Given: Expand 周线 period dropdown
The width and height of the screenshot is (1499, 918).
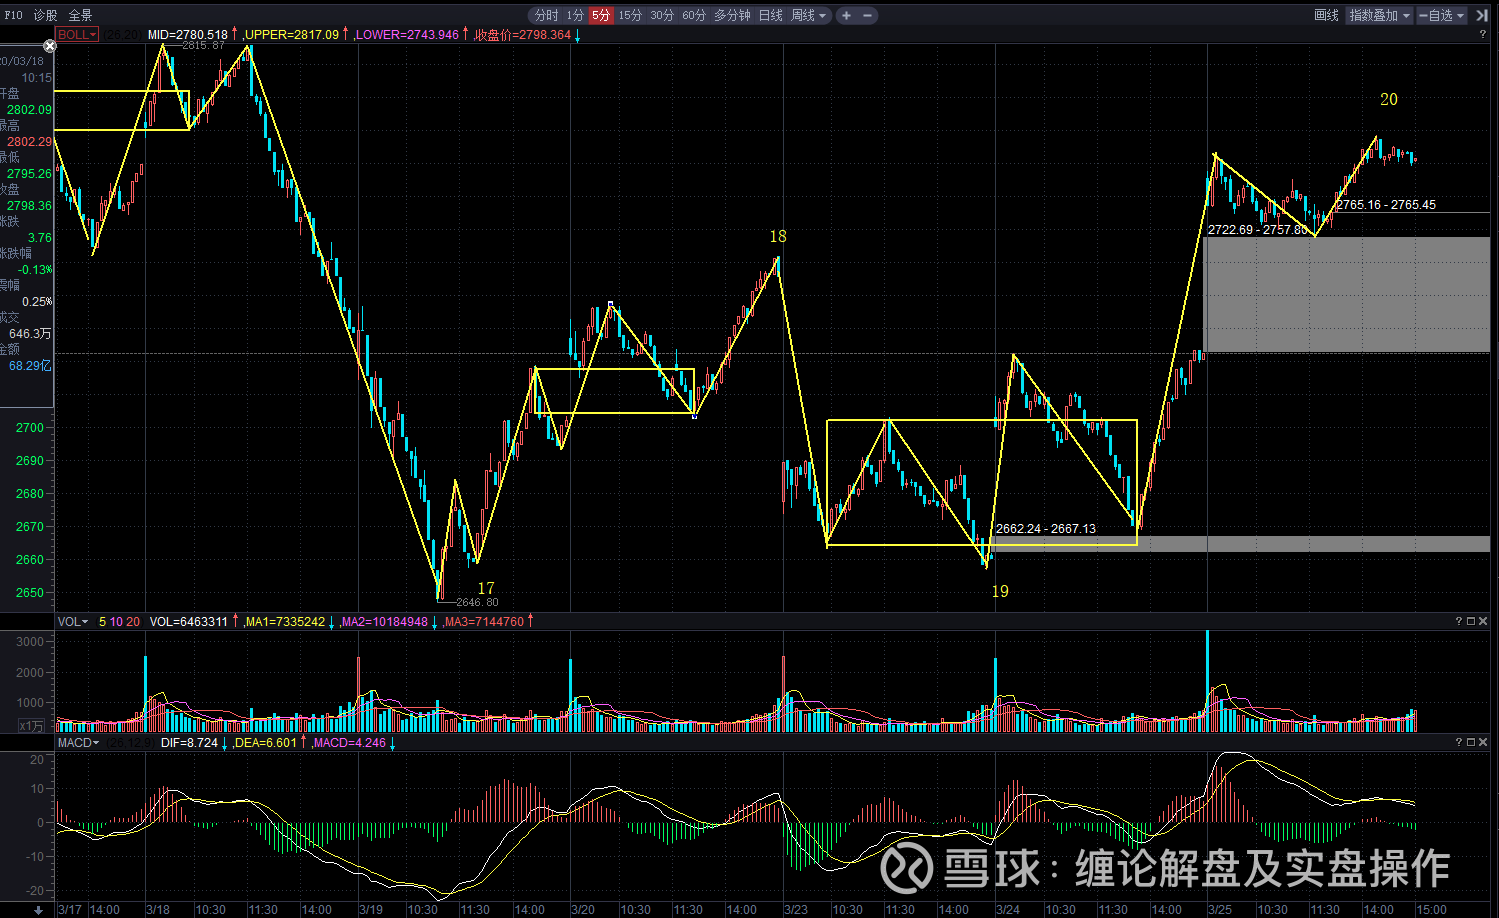Looking at the screenshot, I should tap(809, 15).
